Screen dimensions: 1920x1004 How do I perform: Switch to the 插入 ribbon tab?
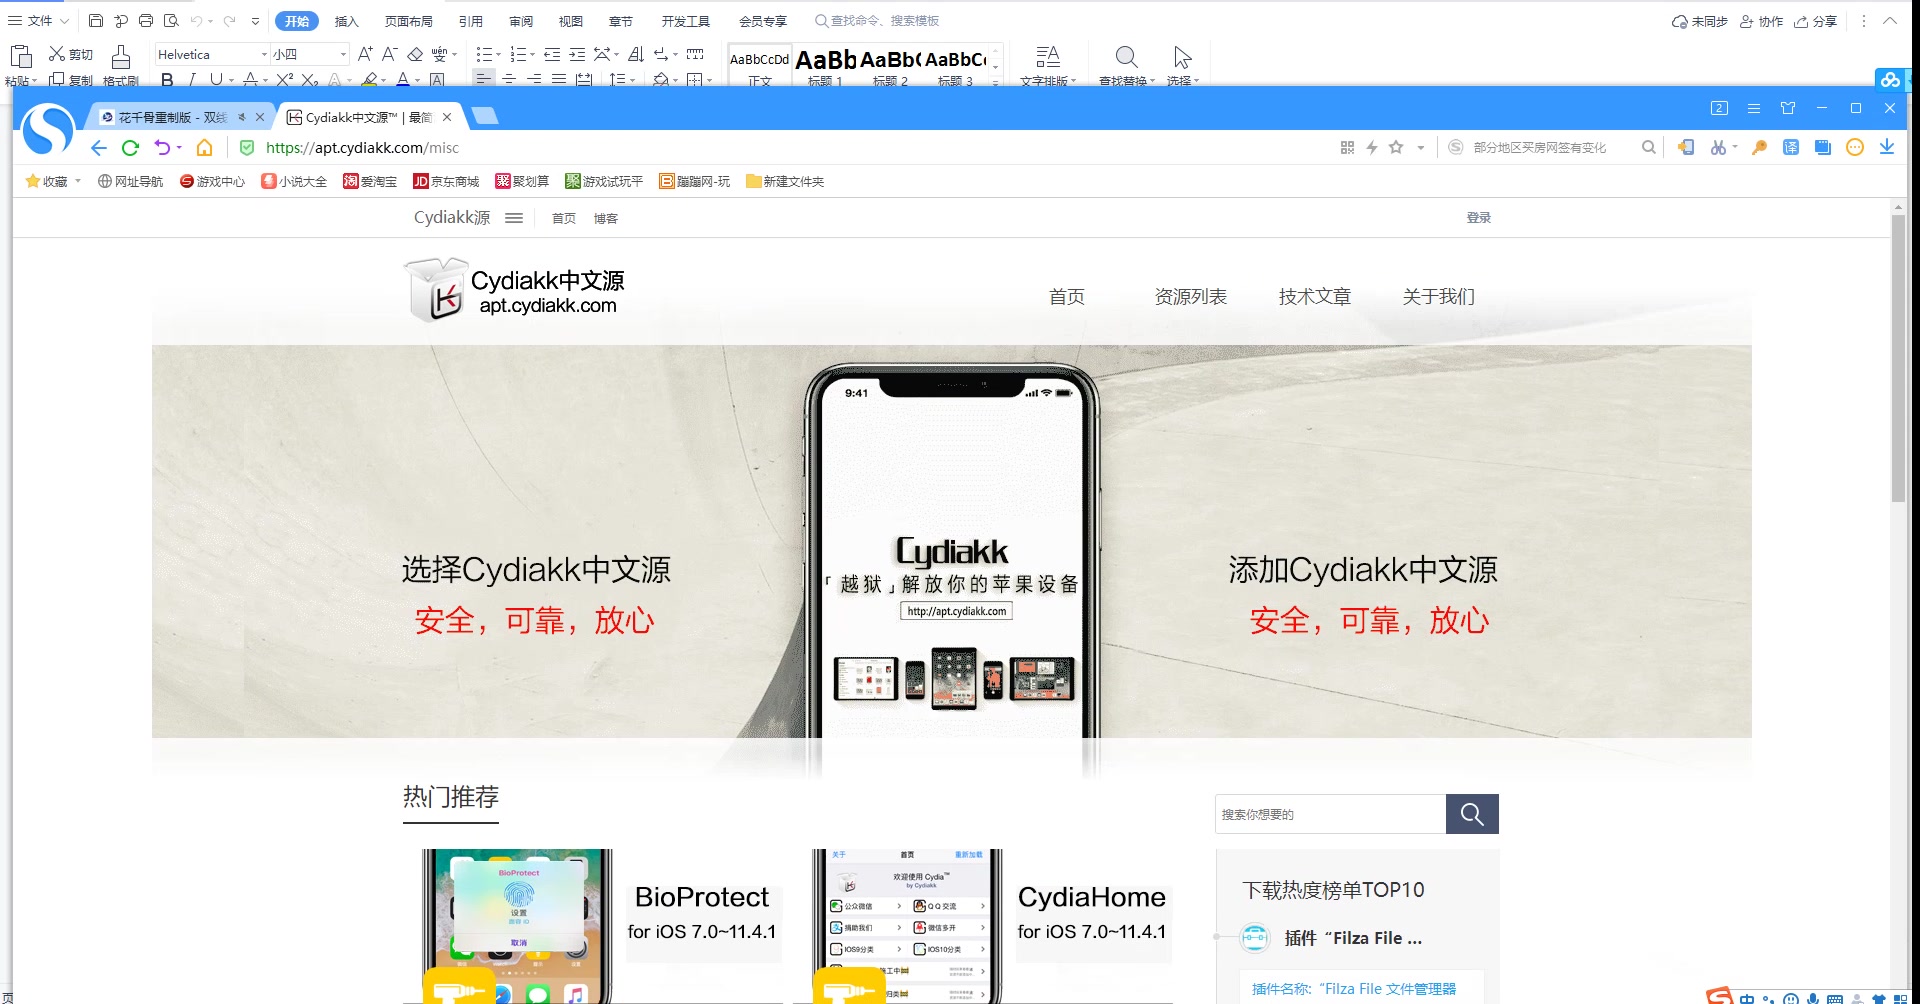pyautogui.click(x=346, y=20)
